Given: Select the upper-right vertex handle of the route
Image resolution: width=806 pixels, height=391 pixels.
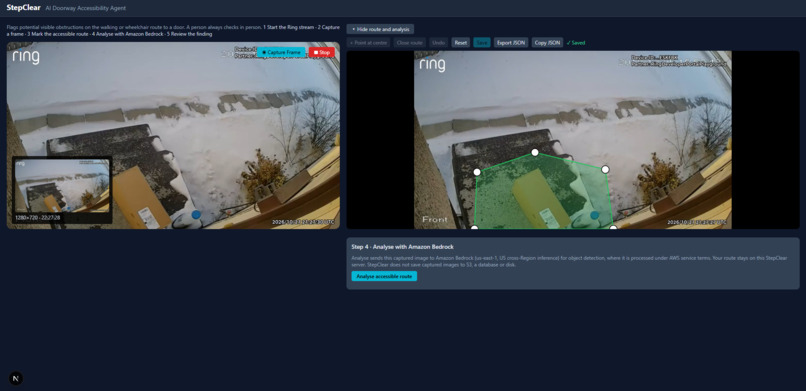Looking at the screenshot, I should tap(605, 170).
